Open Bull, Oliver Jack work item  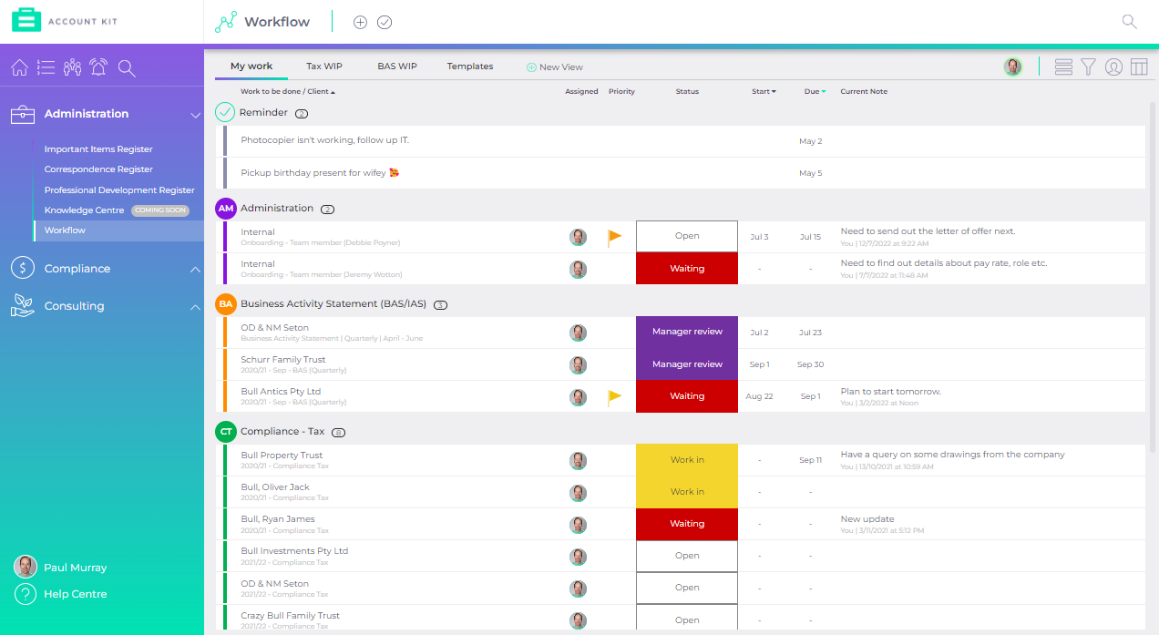275,487
